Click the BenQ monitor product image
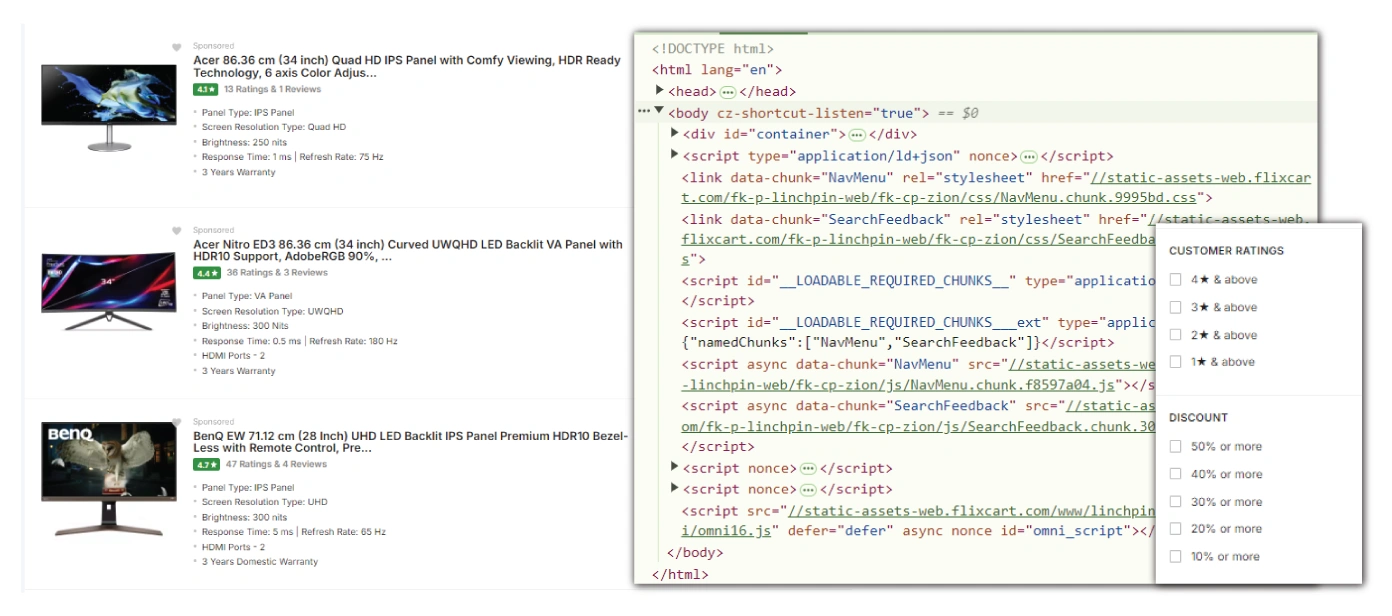Screen dimensions: 1392x616 pyautogui.click(x=109, y=478)
